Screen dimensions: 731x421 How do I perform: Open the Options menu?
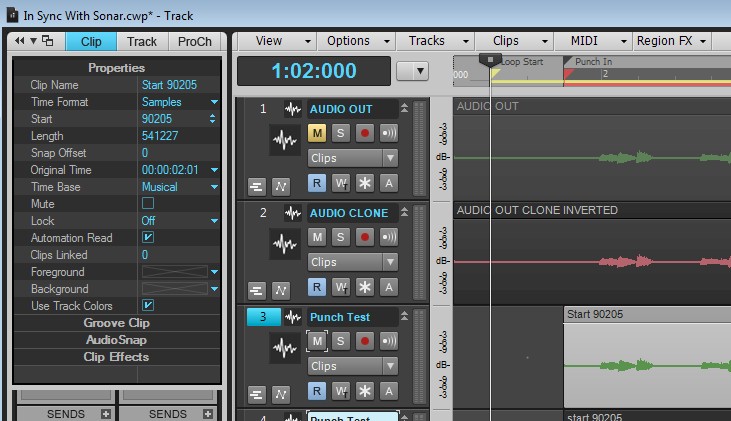[x=357, y=41]
